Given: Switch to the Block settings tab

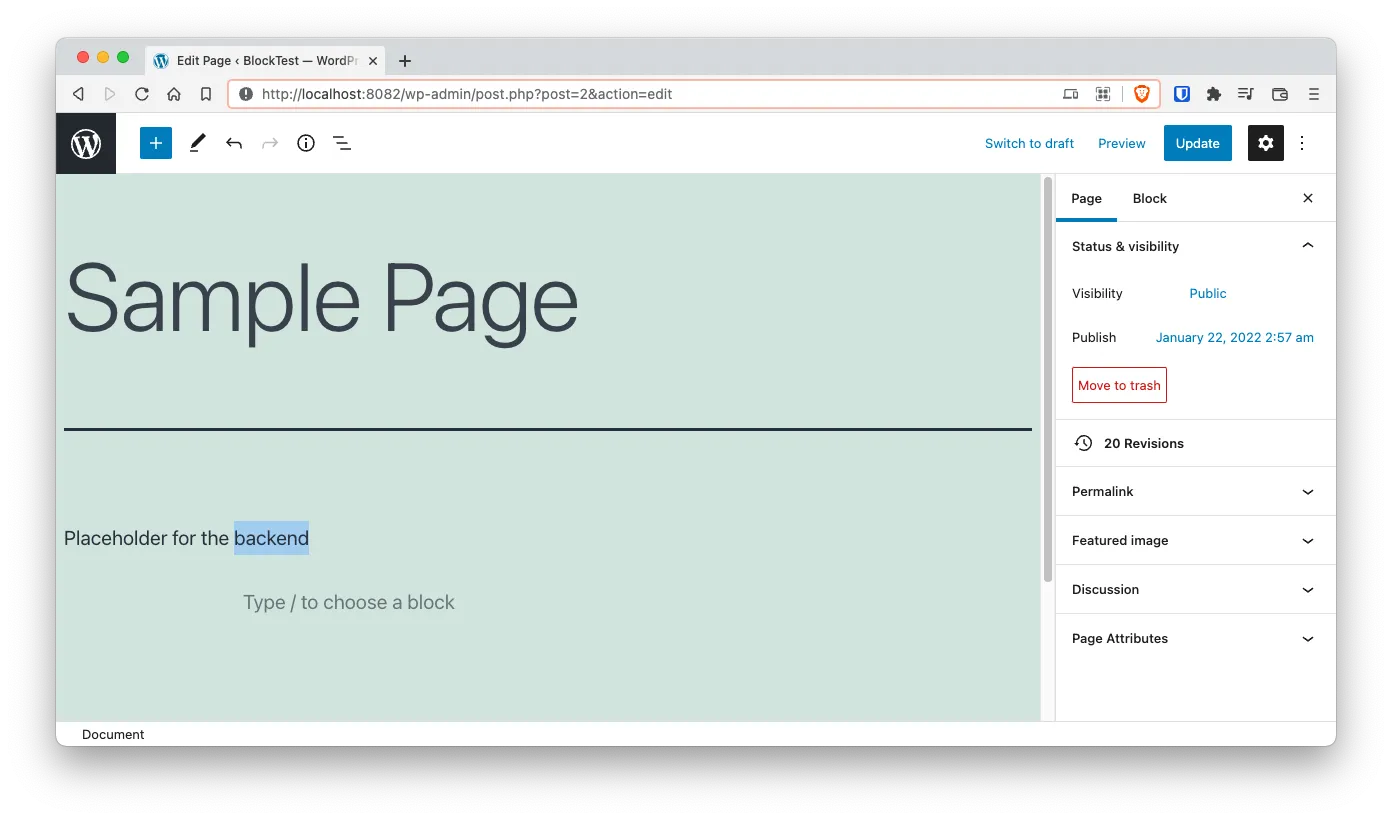Looking at the screenshot, I should (x=1150, y=198).
